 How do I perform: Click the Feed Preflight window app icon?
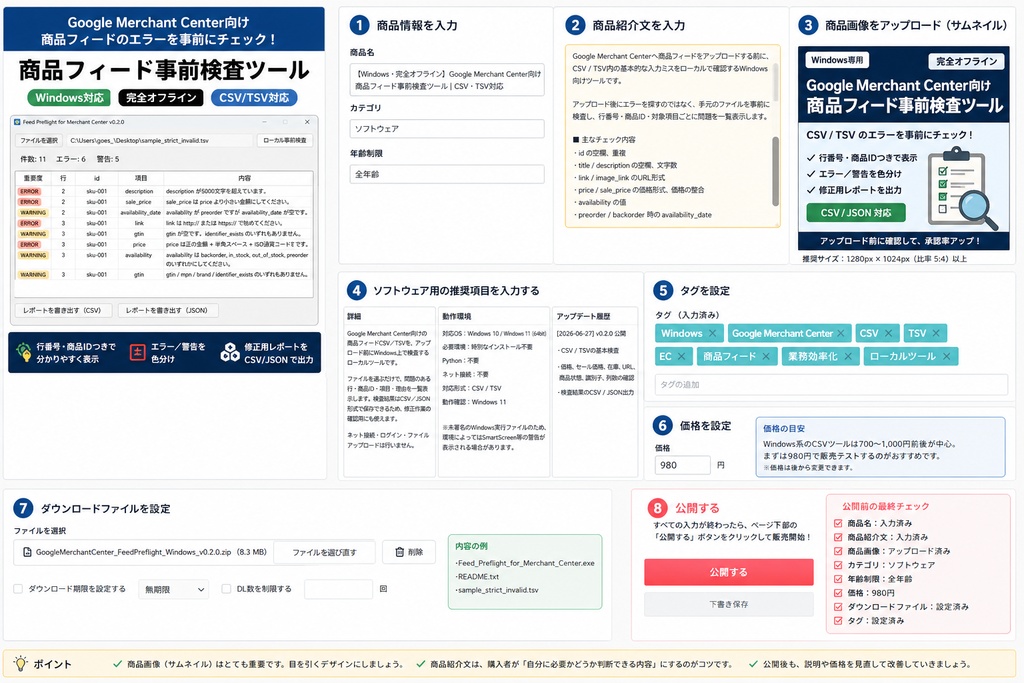[17, 122]
